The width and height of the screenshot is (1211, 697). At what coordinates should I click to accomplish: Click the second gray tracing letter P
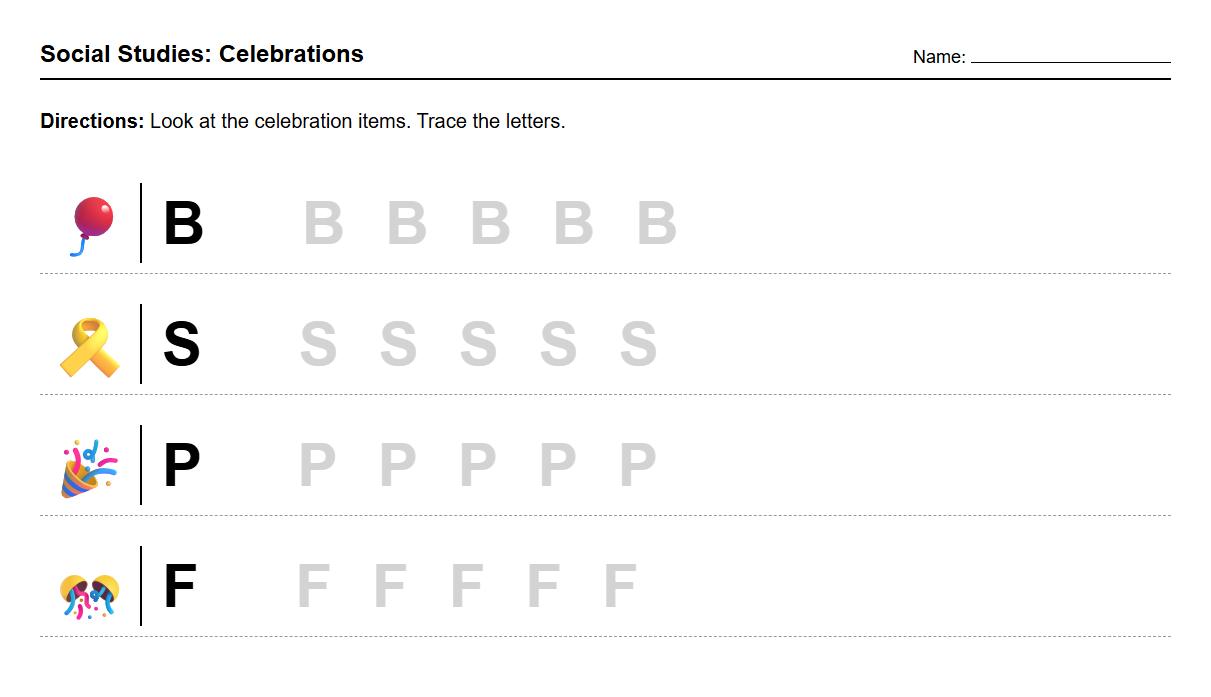point(397,466)
